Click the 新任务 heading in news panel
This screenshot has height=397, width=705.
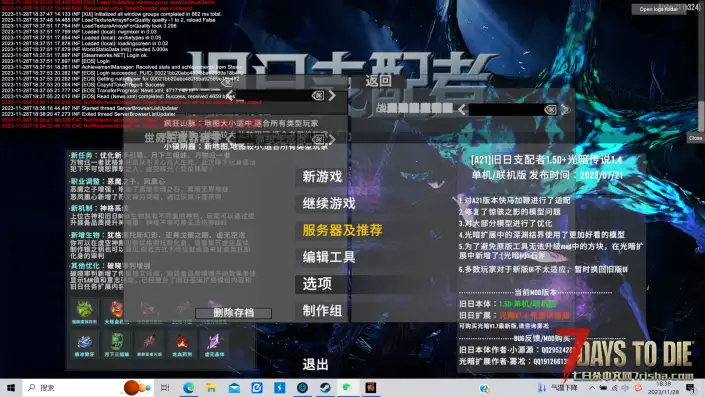pyautogui.click(x=82, y=155)
